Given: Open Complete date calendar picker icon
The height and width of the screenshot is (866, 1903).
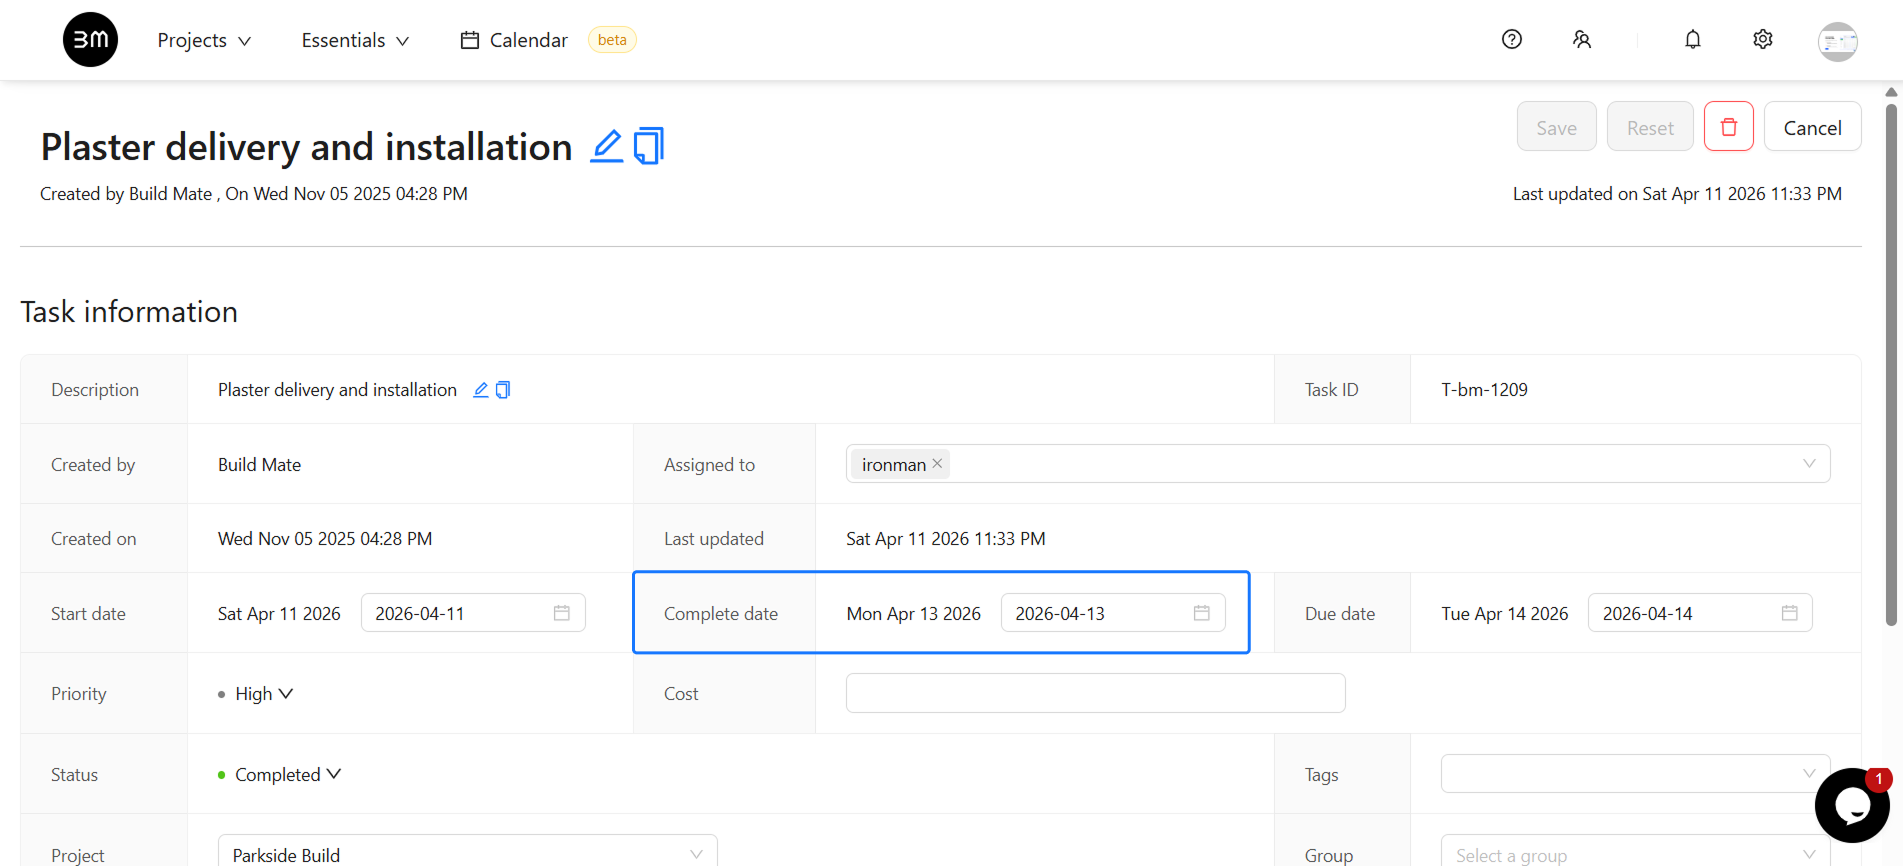Looking at the screenshot, I should pyautogui.click(x=1202, y=613).
